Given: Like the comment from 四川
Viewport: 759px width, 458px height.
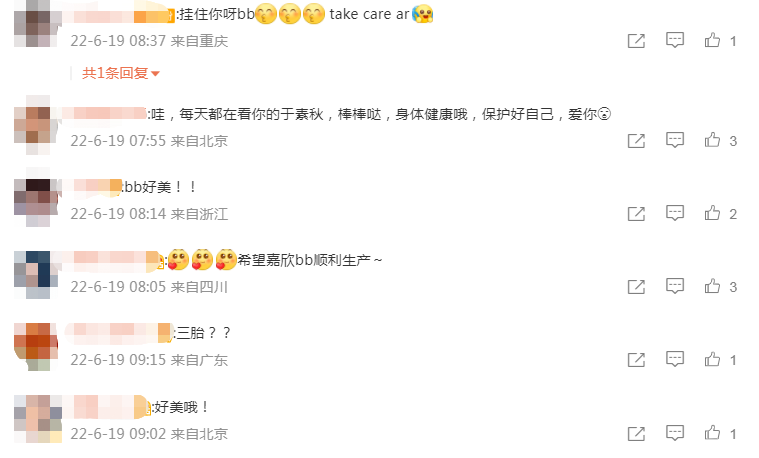Looking at the screenshot, I should tap(713, 287).
